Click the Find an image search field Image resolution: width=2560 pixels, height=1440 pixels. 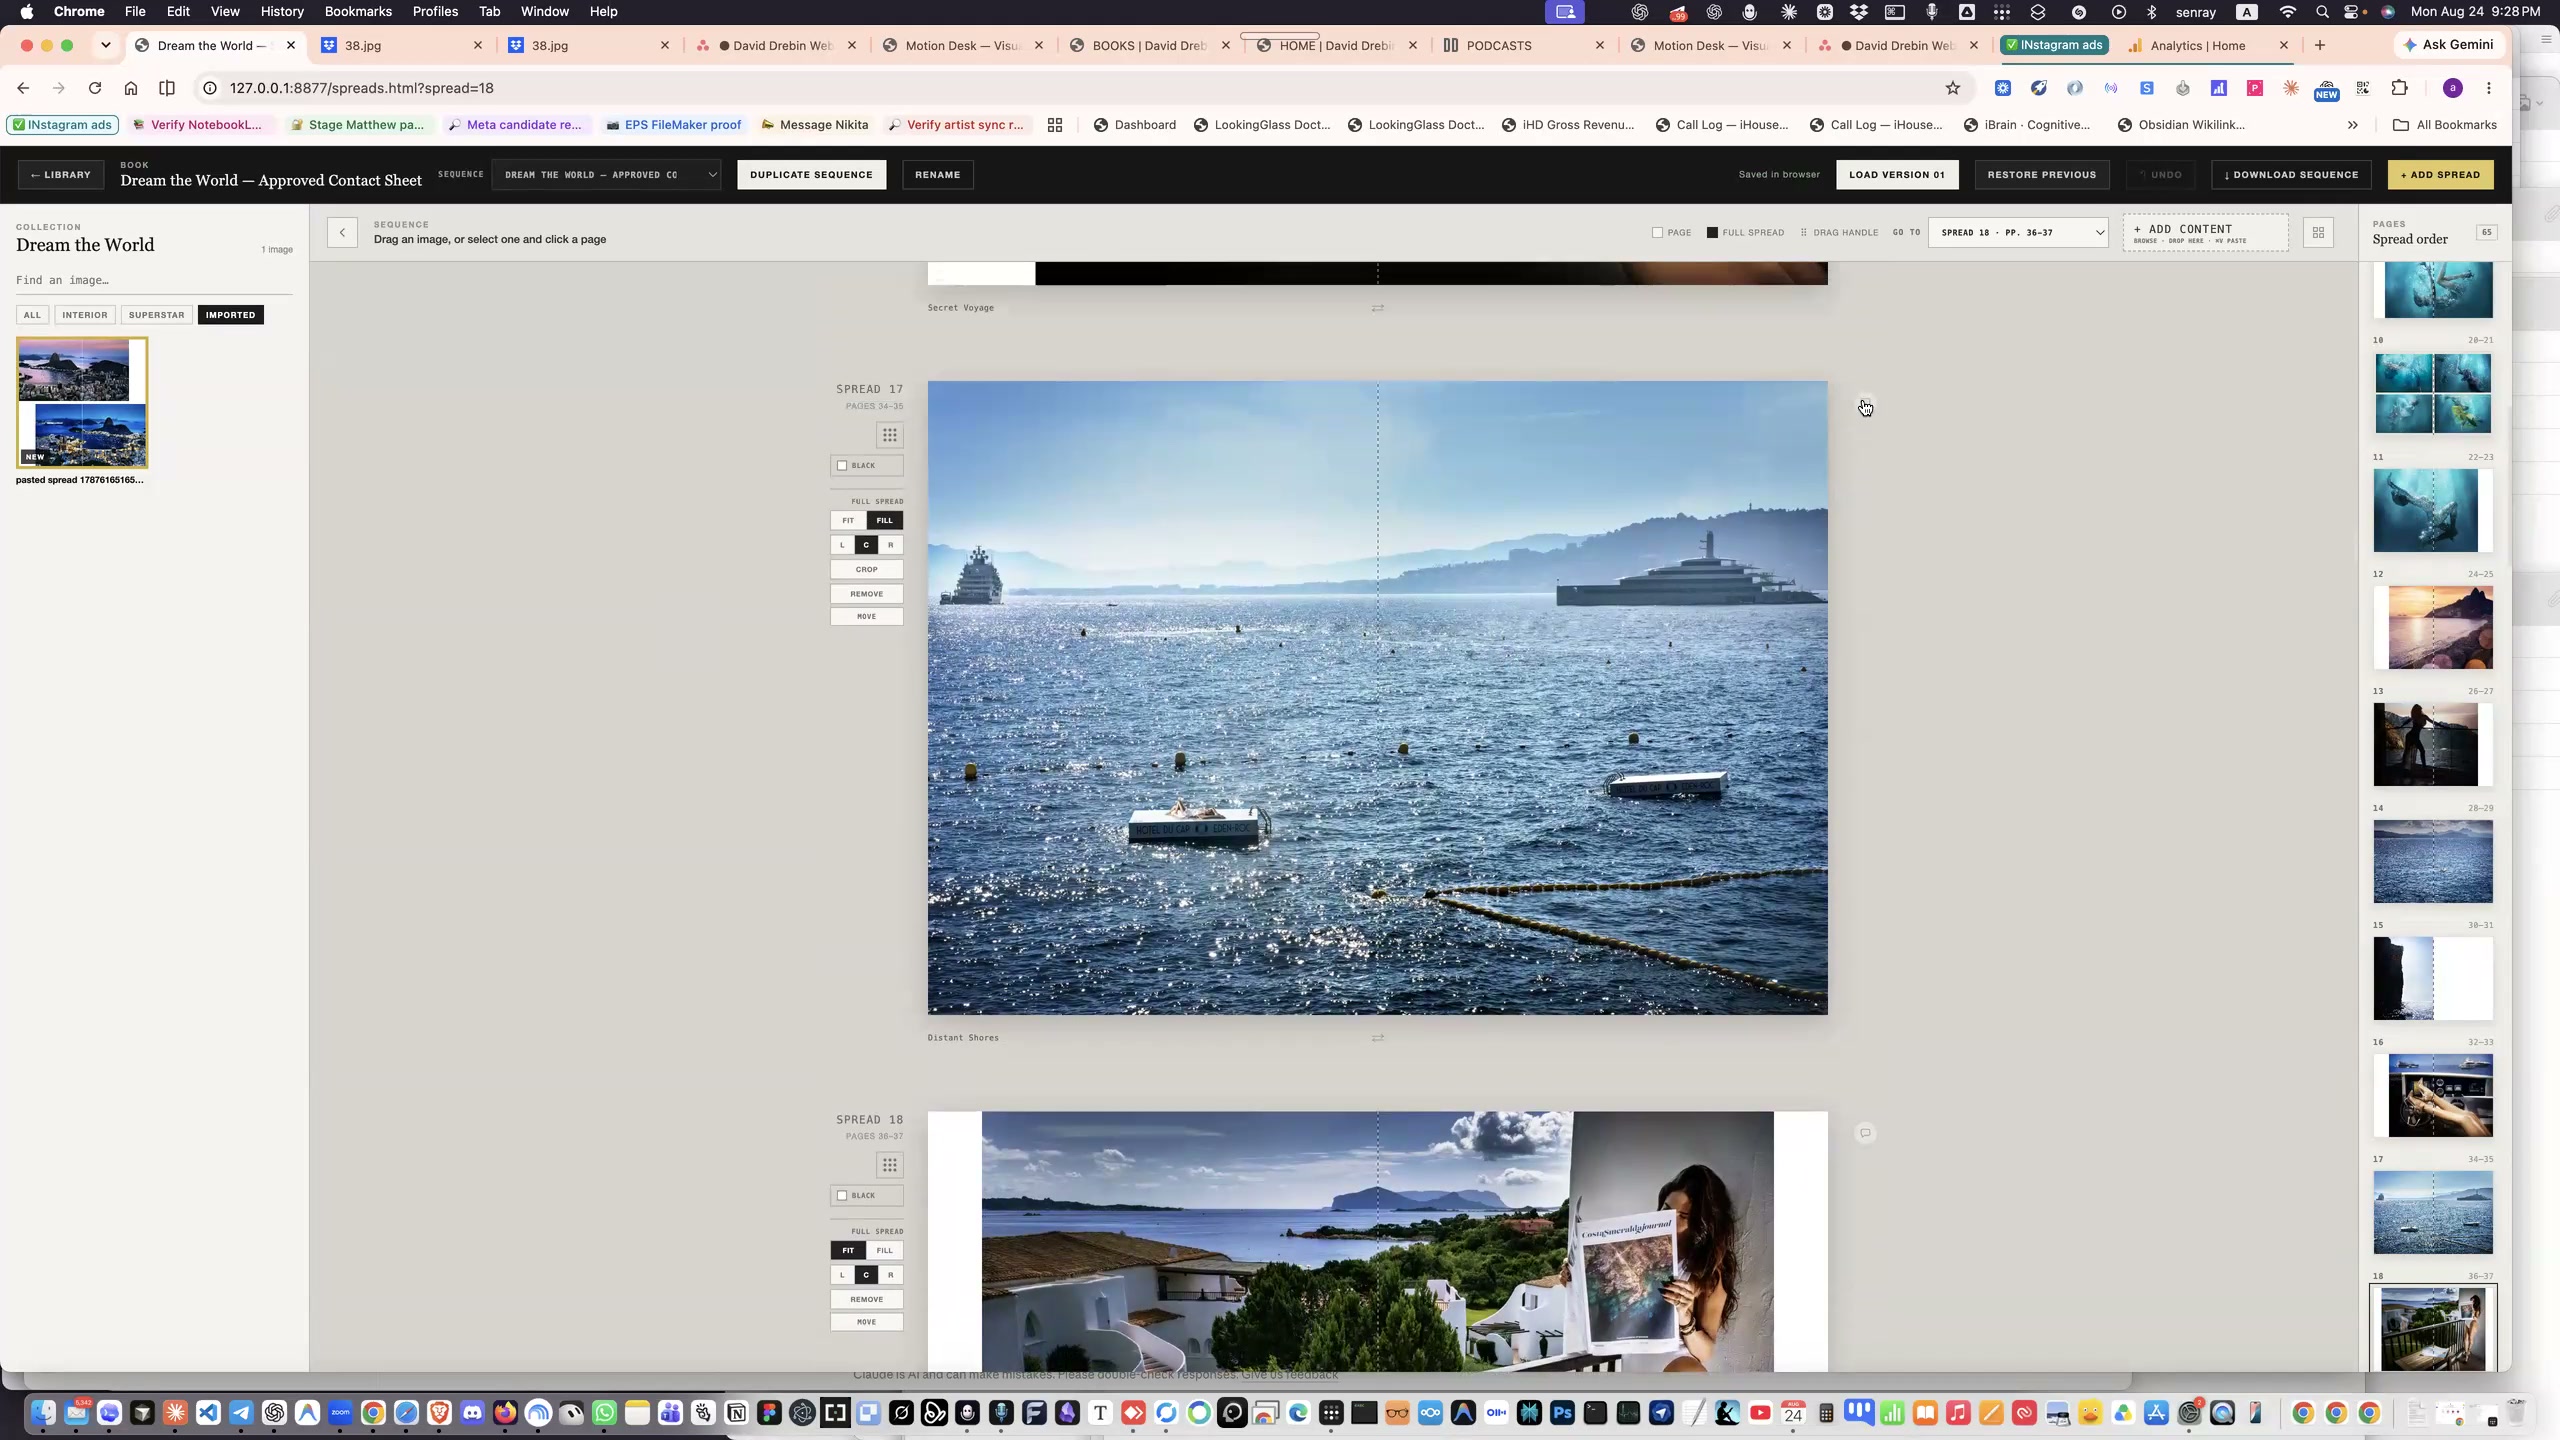tap(154, 280)
